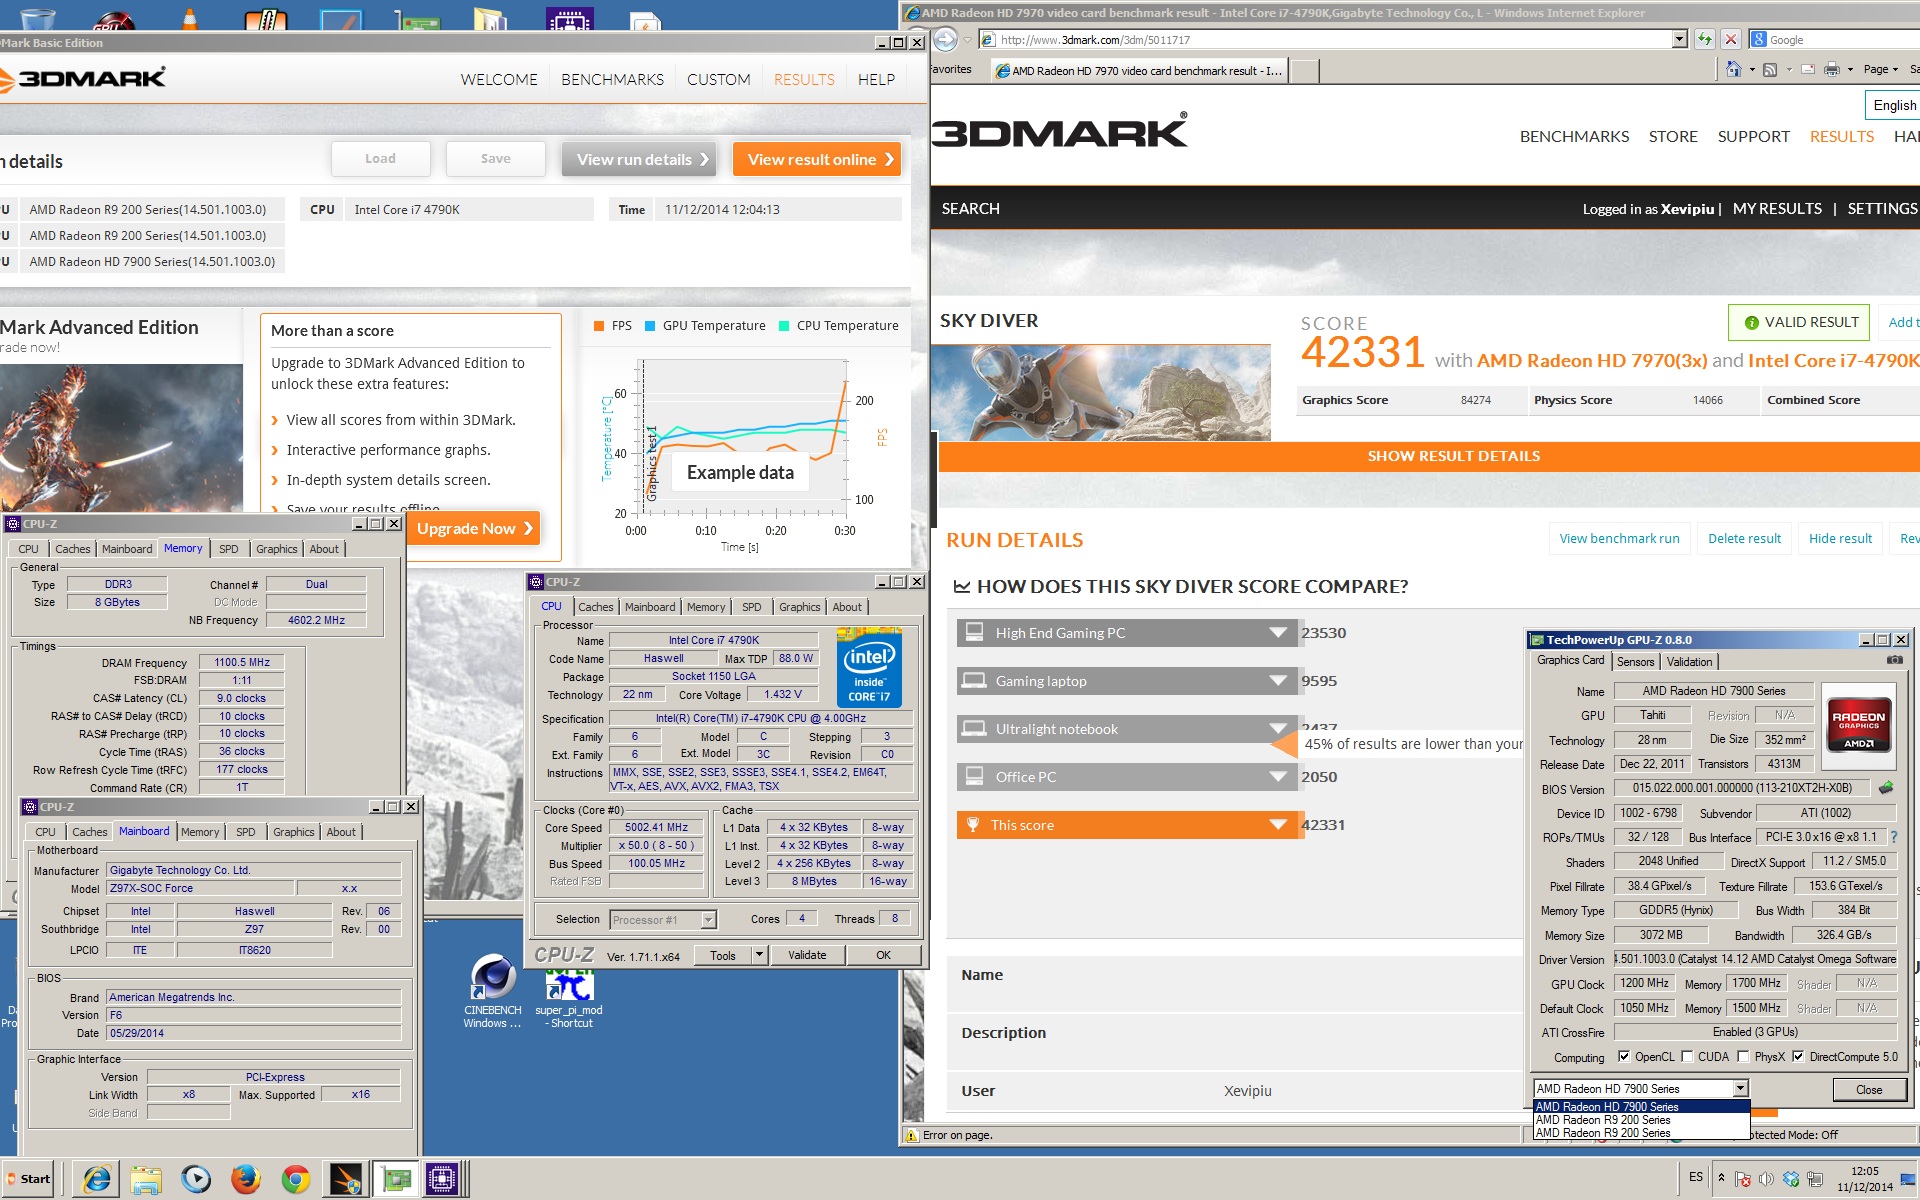Viewport: 1920px width, 1200px height.
Task: Click IE Home icon
Action: (1734, 69)
